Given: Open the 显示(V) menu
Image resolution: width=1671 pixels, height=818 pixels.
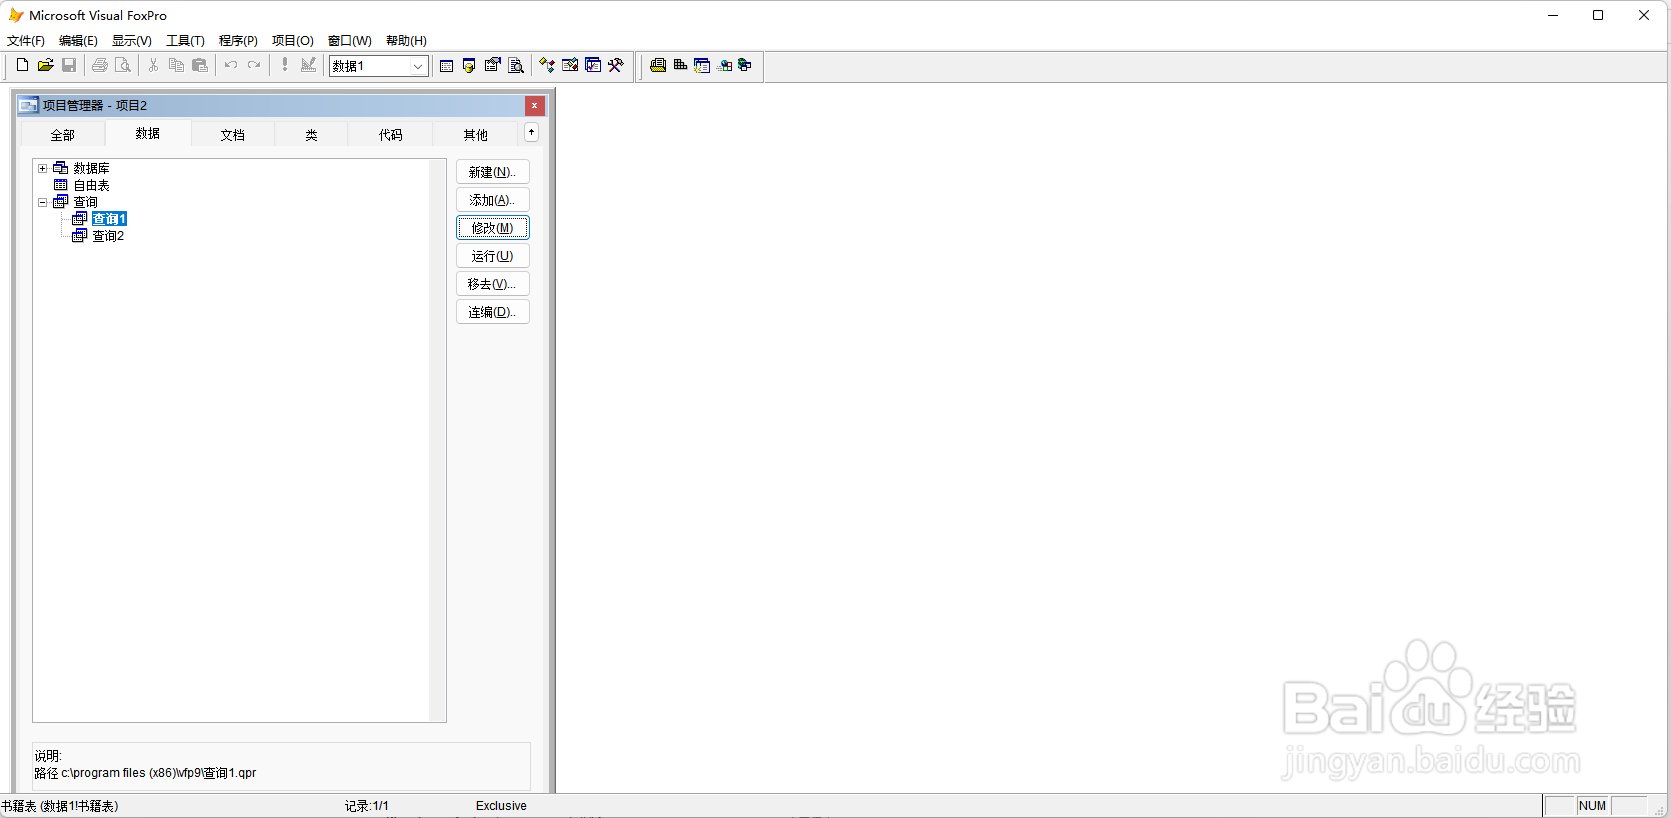Looking at the screenshot, I should coord(132,41).
